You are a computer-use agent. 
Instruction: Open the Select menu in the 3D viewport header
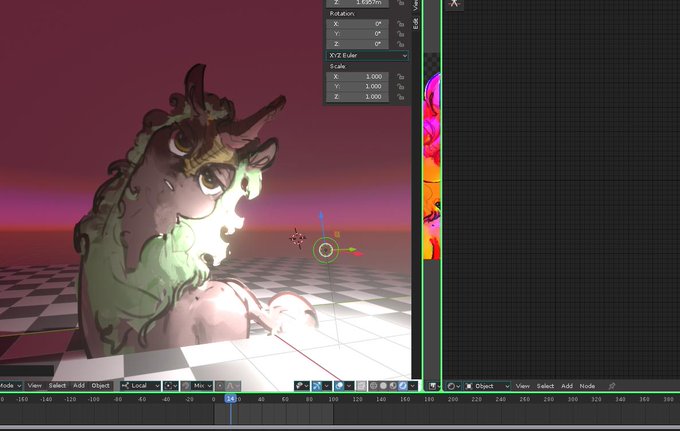click(x=57, y=385)
